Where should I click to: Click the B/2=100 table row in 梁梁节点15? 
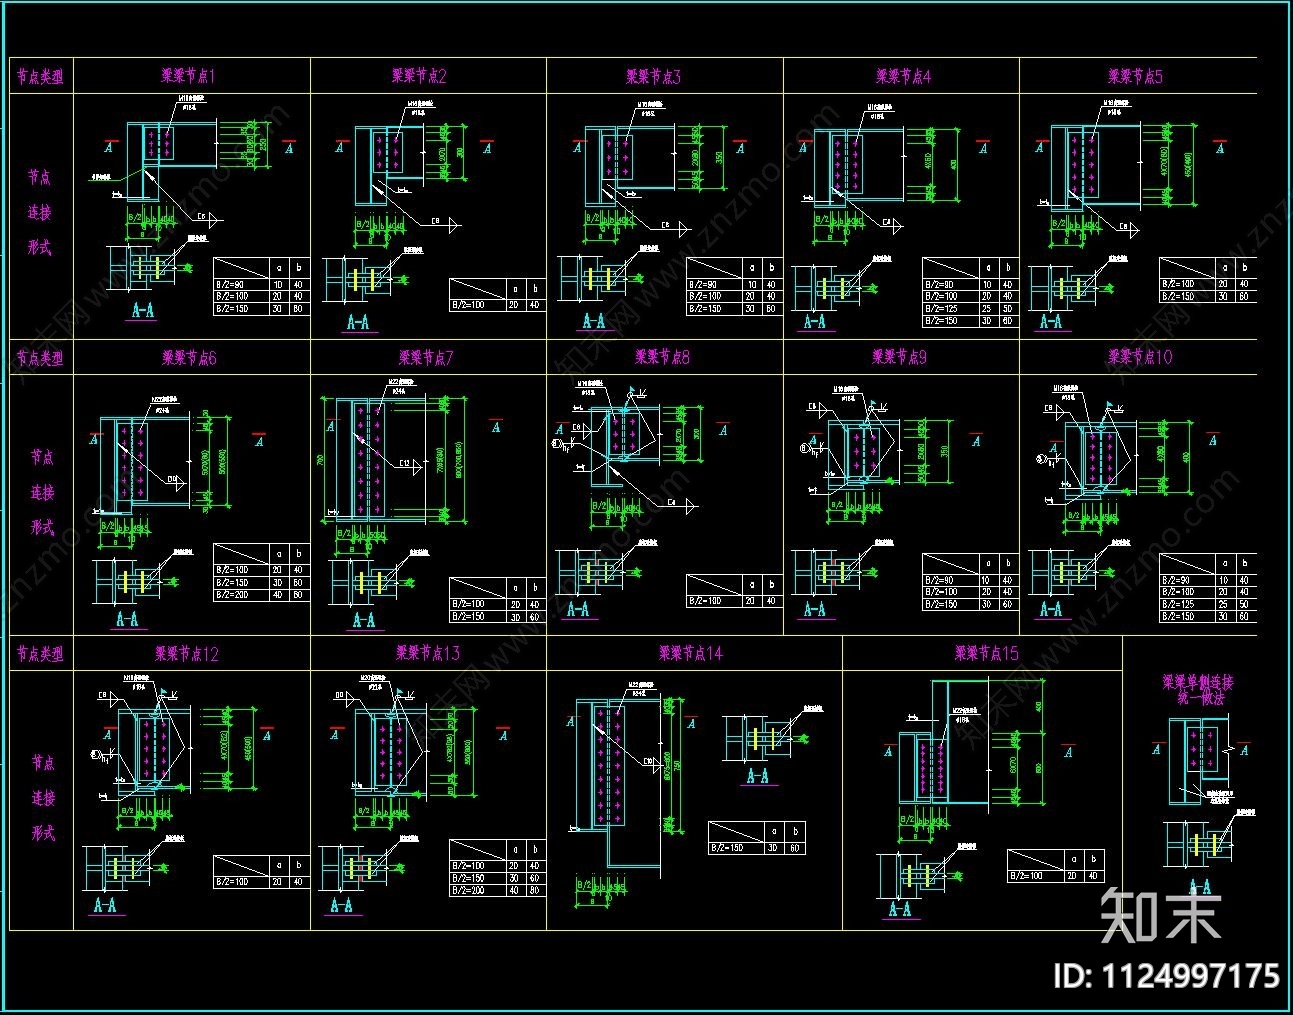(x=1055, y=875)
